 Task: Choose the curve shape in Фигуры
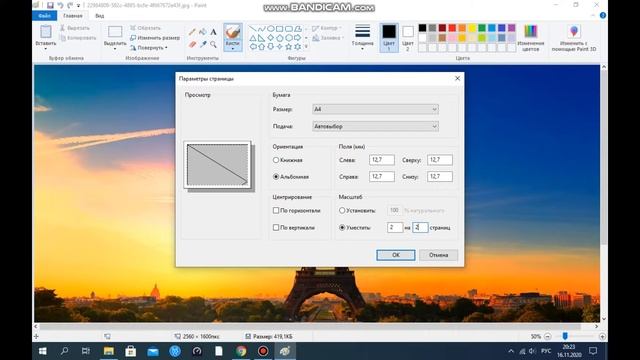click(x=262, y=29)
